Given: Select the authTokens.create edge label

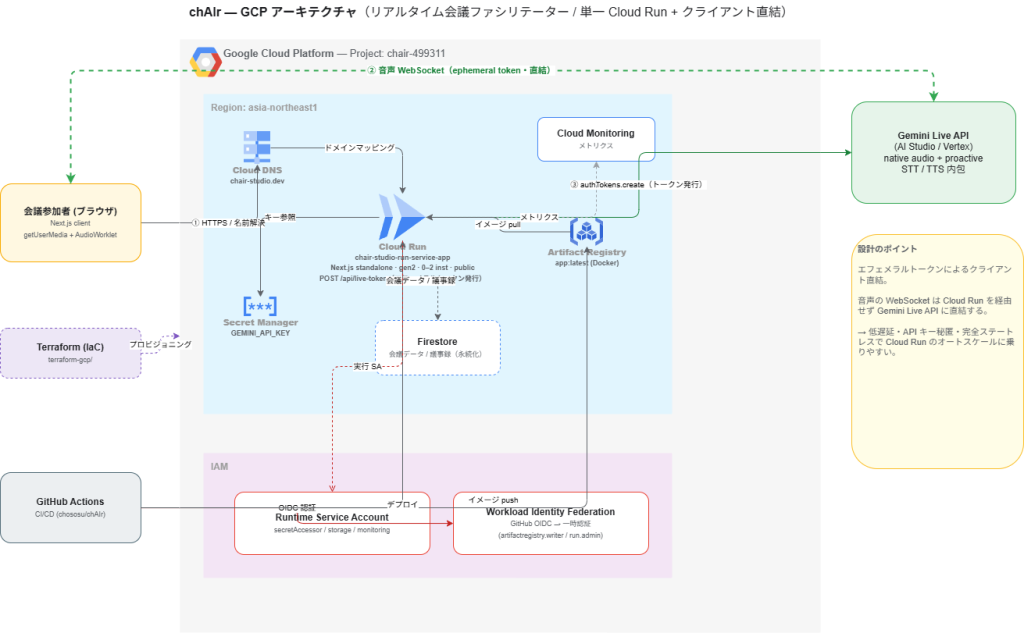Looking at the screenshot, I should coord(637,185).
